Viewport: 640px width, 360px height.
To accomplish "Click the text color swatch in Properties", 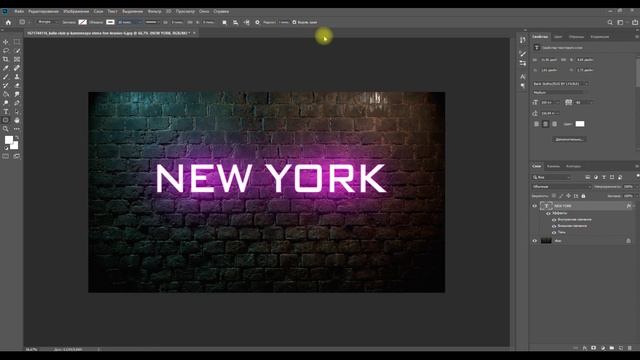I will (580, 124).
